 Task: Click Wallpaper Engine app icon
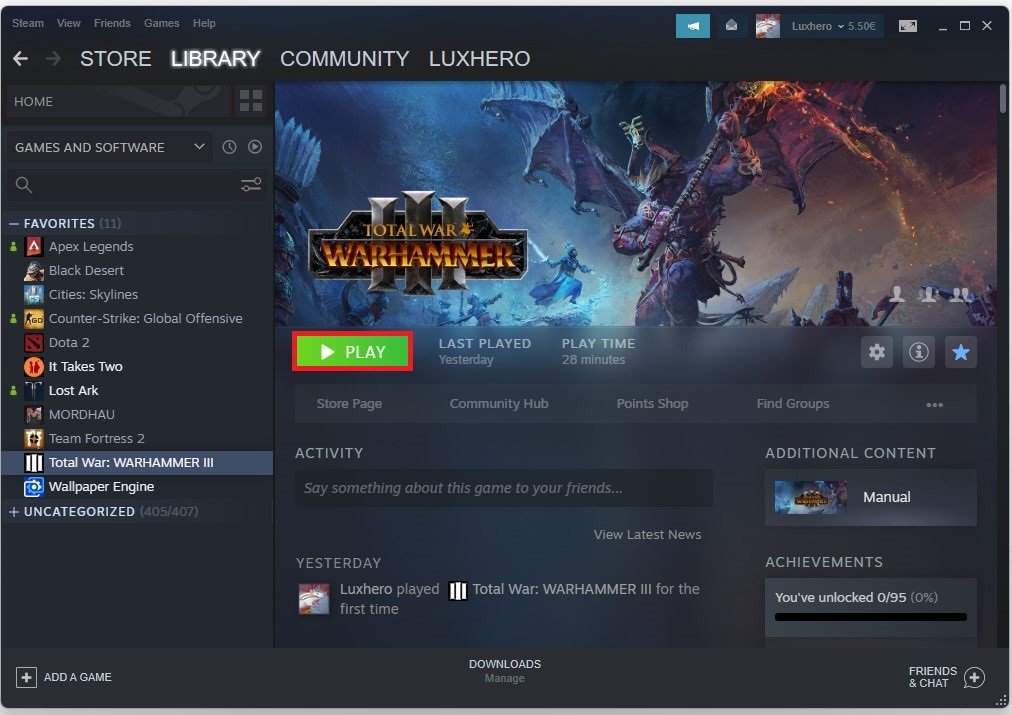click(x=34, y=487)
